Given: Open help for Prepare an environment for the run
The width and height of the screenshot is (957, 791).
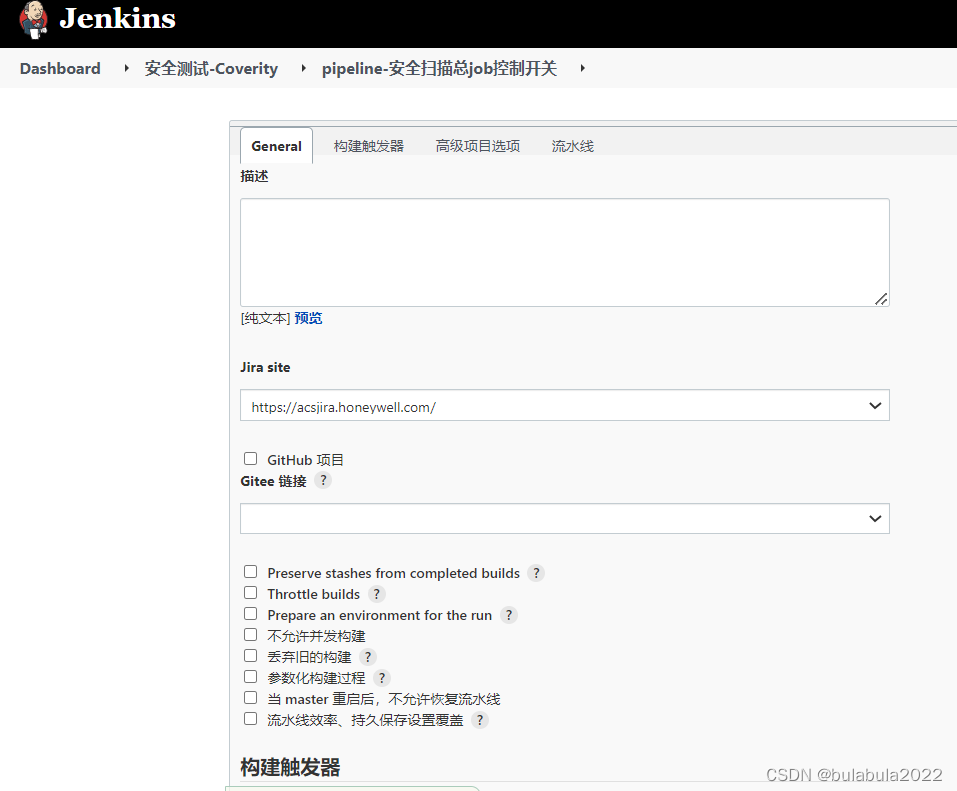Looking at the screenshot, I should [x=508, y=615].
